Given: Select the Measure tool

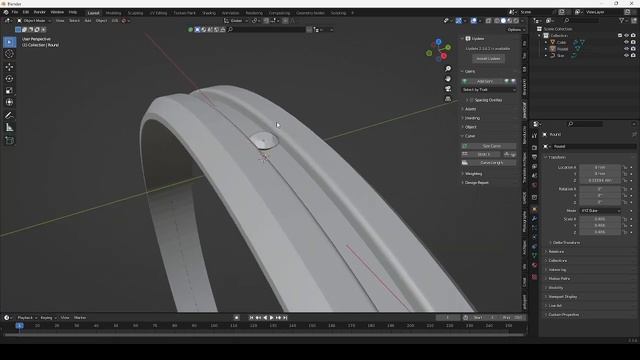Looking at the screenshot, I should pyautogui.click(x=9, y=128).
